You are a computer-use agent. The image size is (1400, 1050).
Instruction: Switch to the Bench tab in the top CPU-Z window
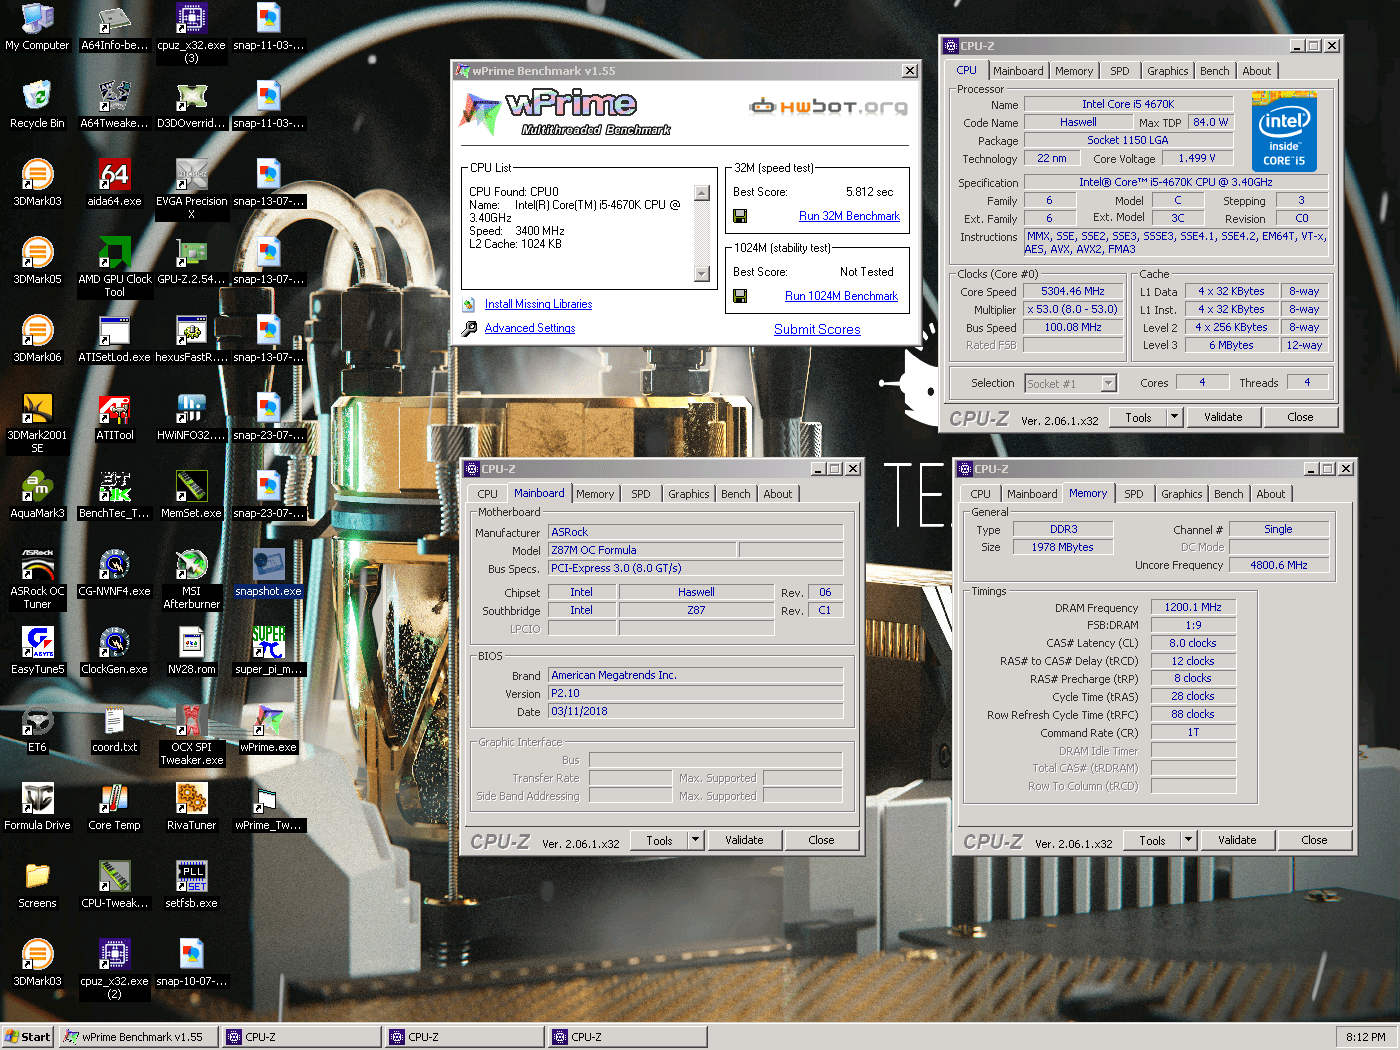coord(1215,71)
